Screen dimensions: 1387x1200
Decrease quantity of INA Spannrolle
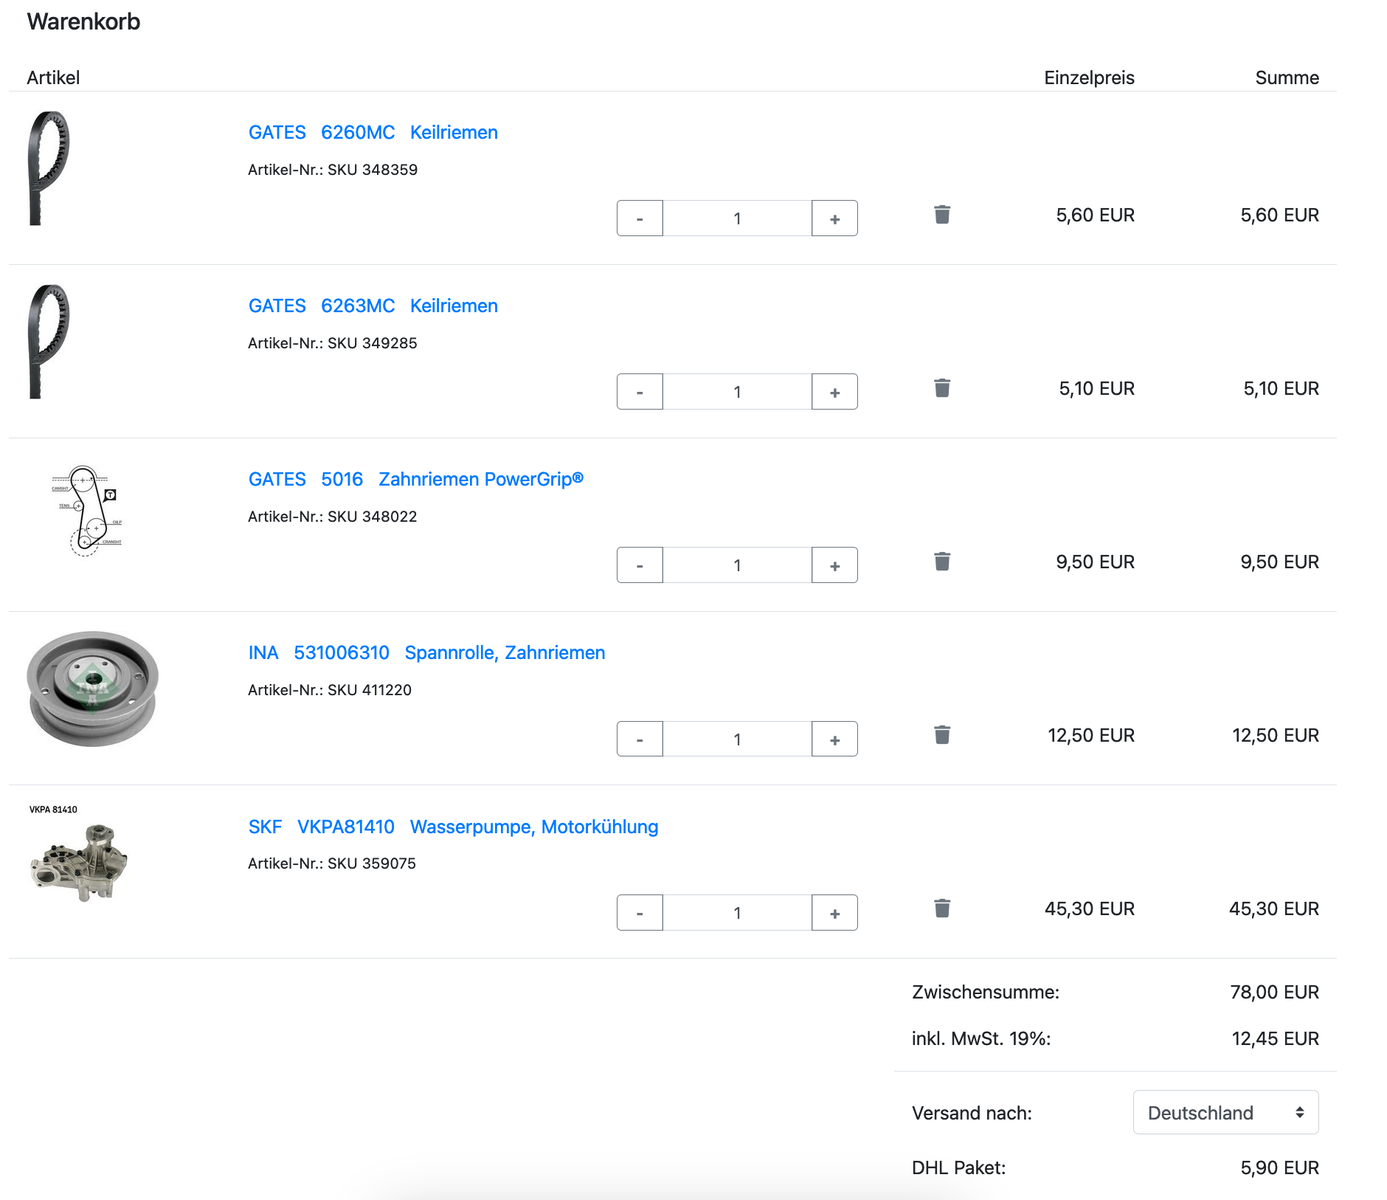640,739
